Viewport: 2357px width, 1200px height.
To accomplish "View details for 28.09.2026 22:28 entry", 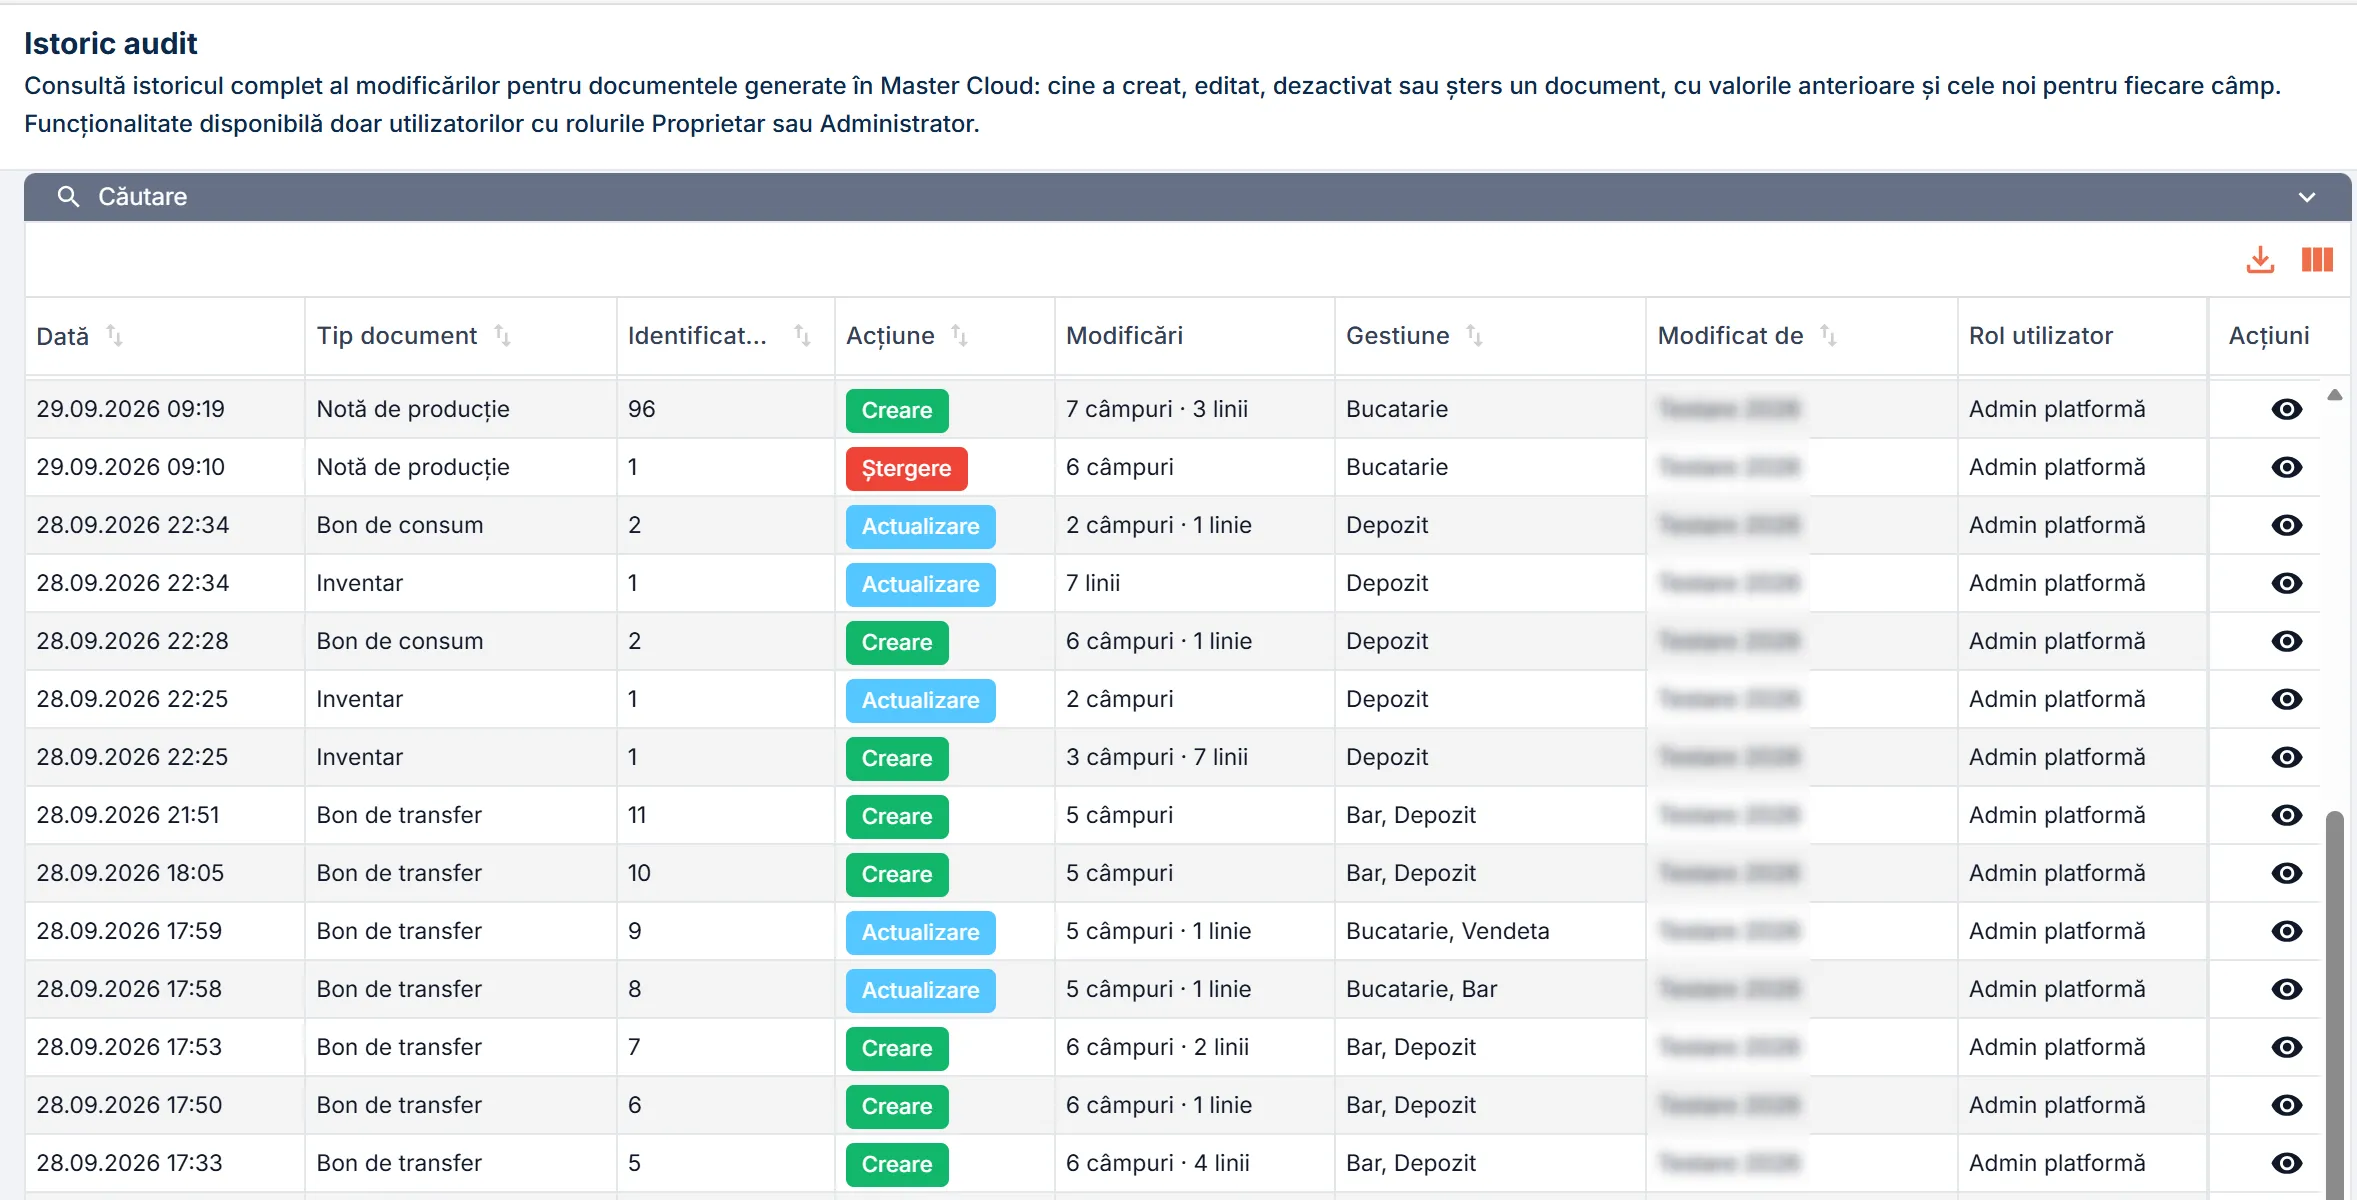I will [x=2286, y=641].
